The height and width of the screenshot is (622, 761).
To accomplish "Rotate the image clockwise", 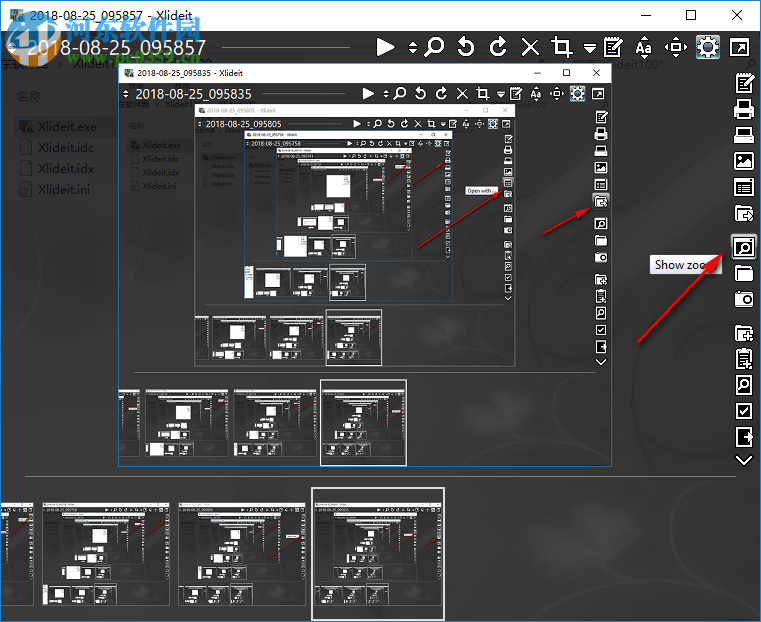I will pyautogui.click(x=498, y=47).
